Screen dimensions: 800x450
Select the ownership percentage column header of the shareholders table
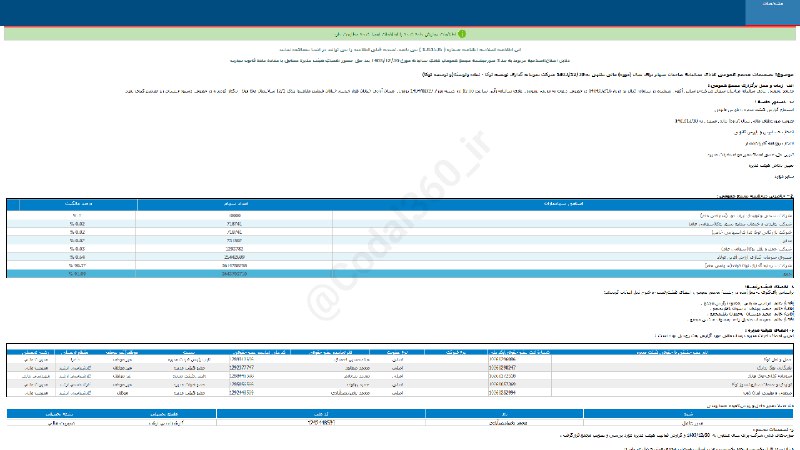coord(78,204)
